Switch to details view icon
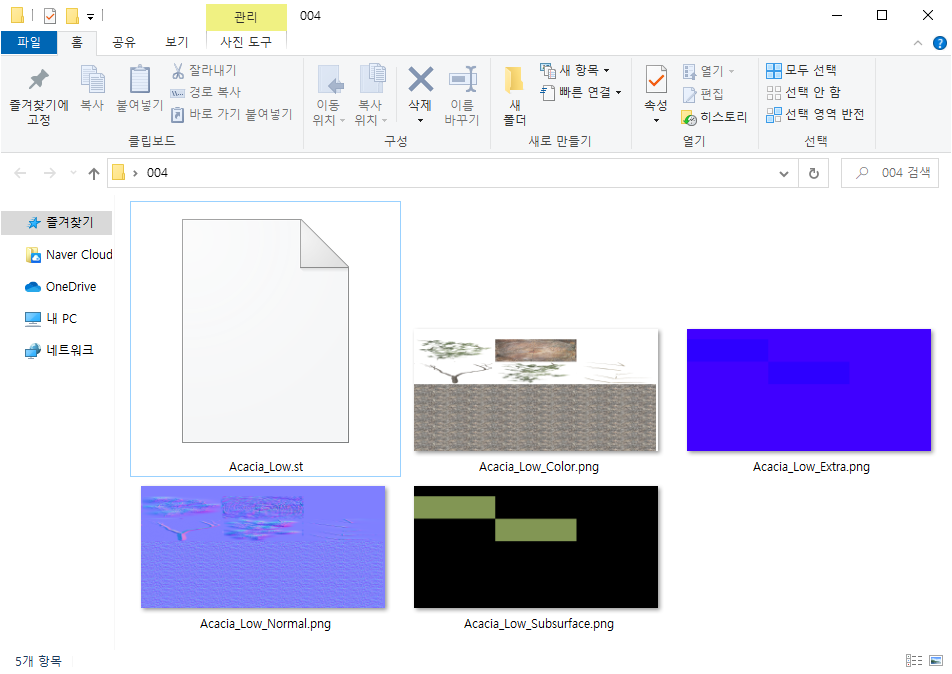Viewport: 952px width, 674px height. tap(914, 660)
